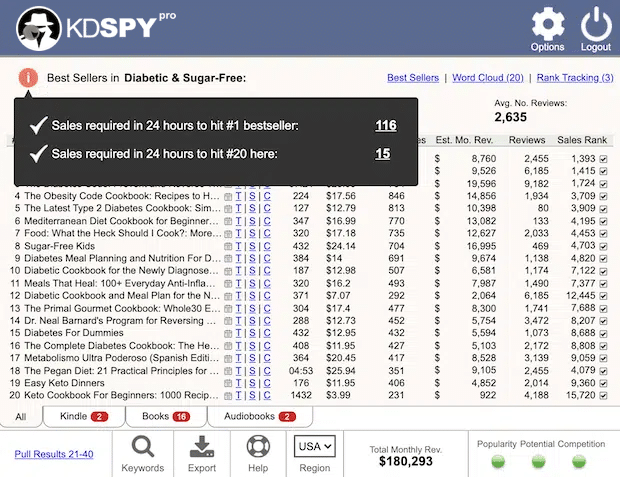Click calendar icon for Meals That Heal row
Image resolution: width=620 pixels, height=477 pixels.
(x=228, y=284)
